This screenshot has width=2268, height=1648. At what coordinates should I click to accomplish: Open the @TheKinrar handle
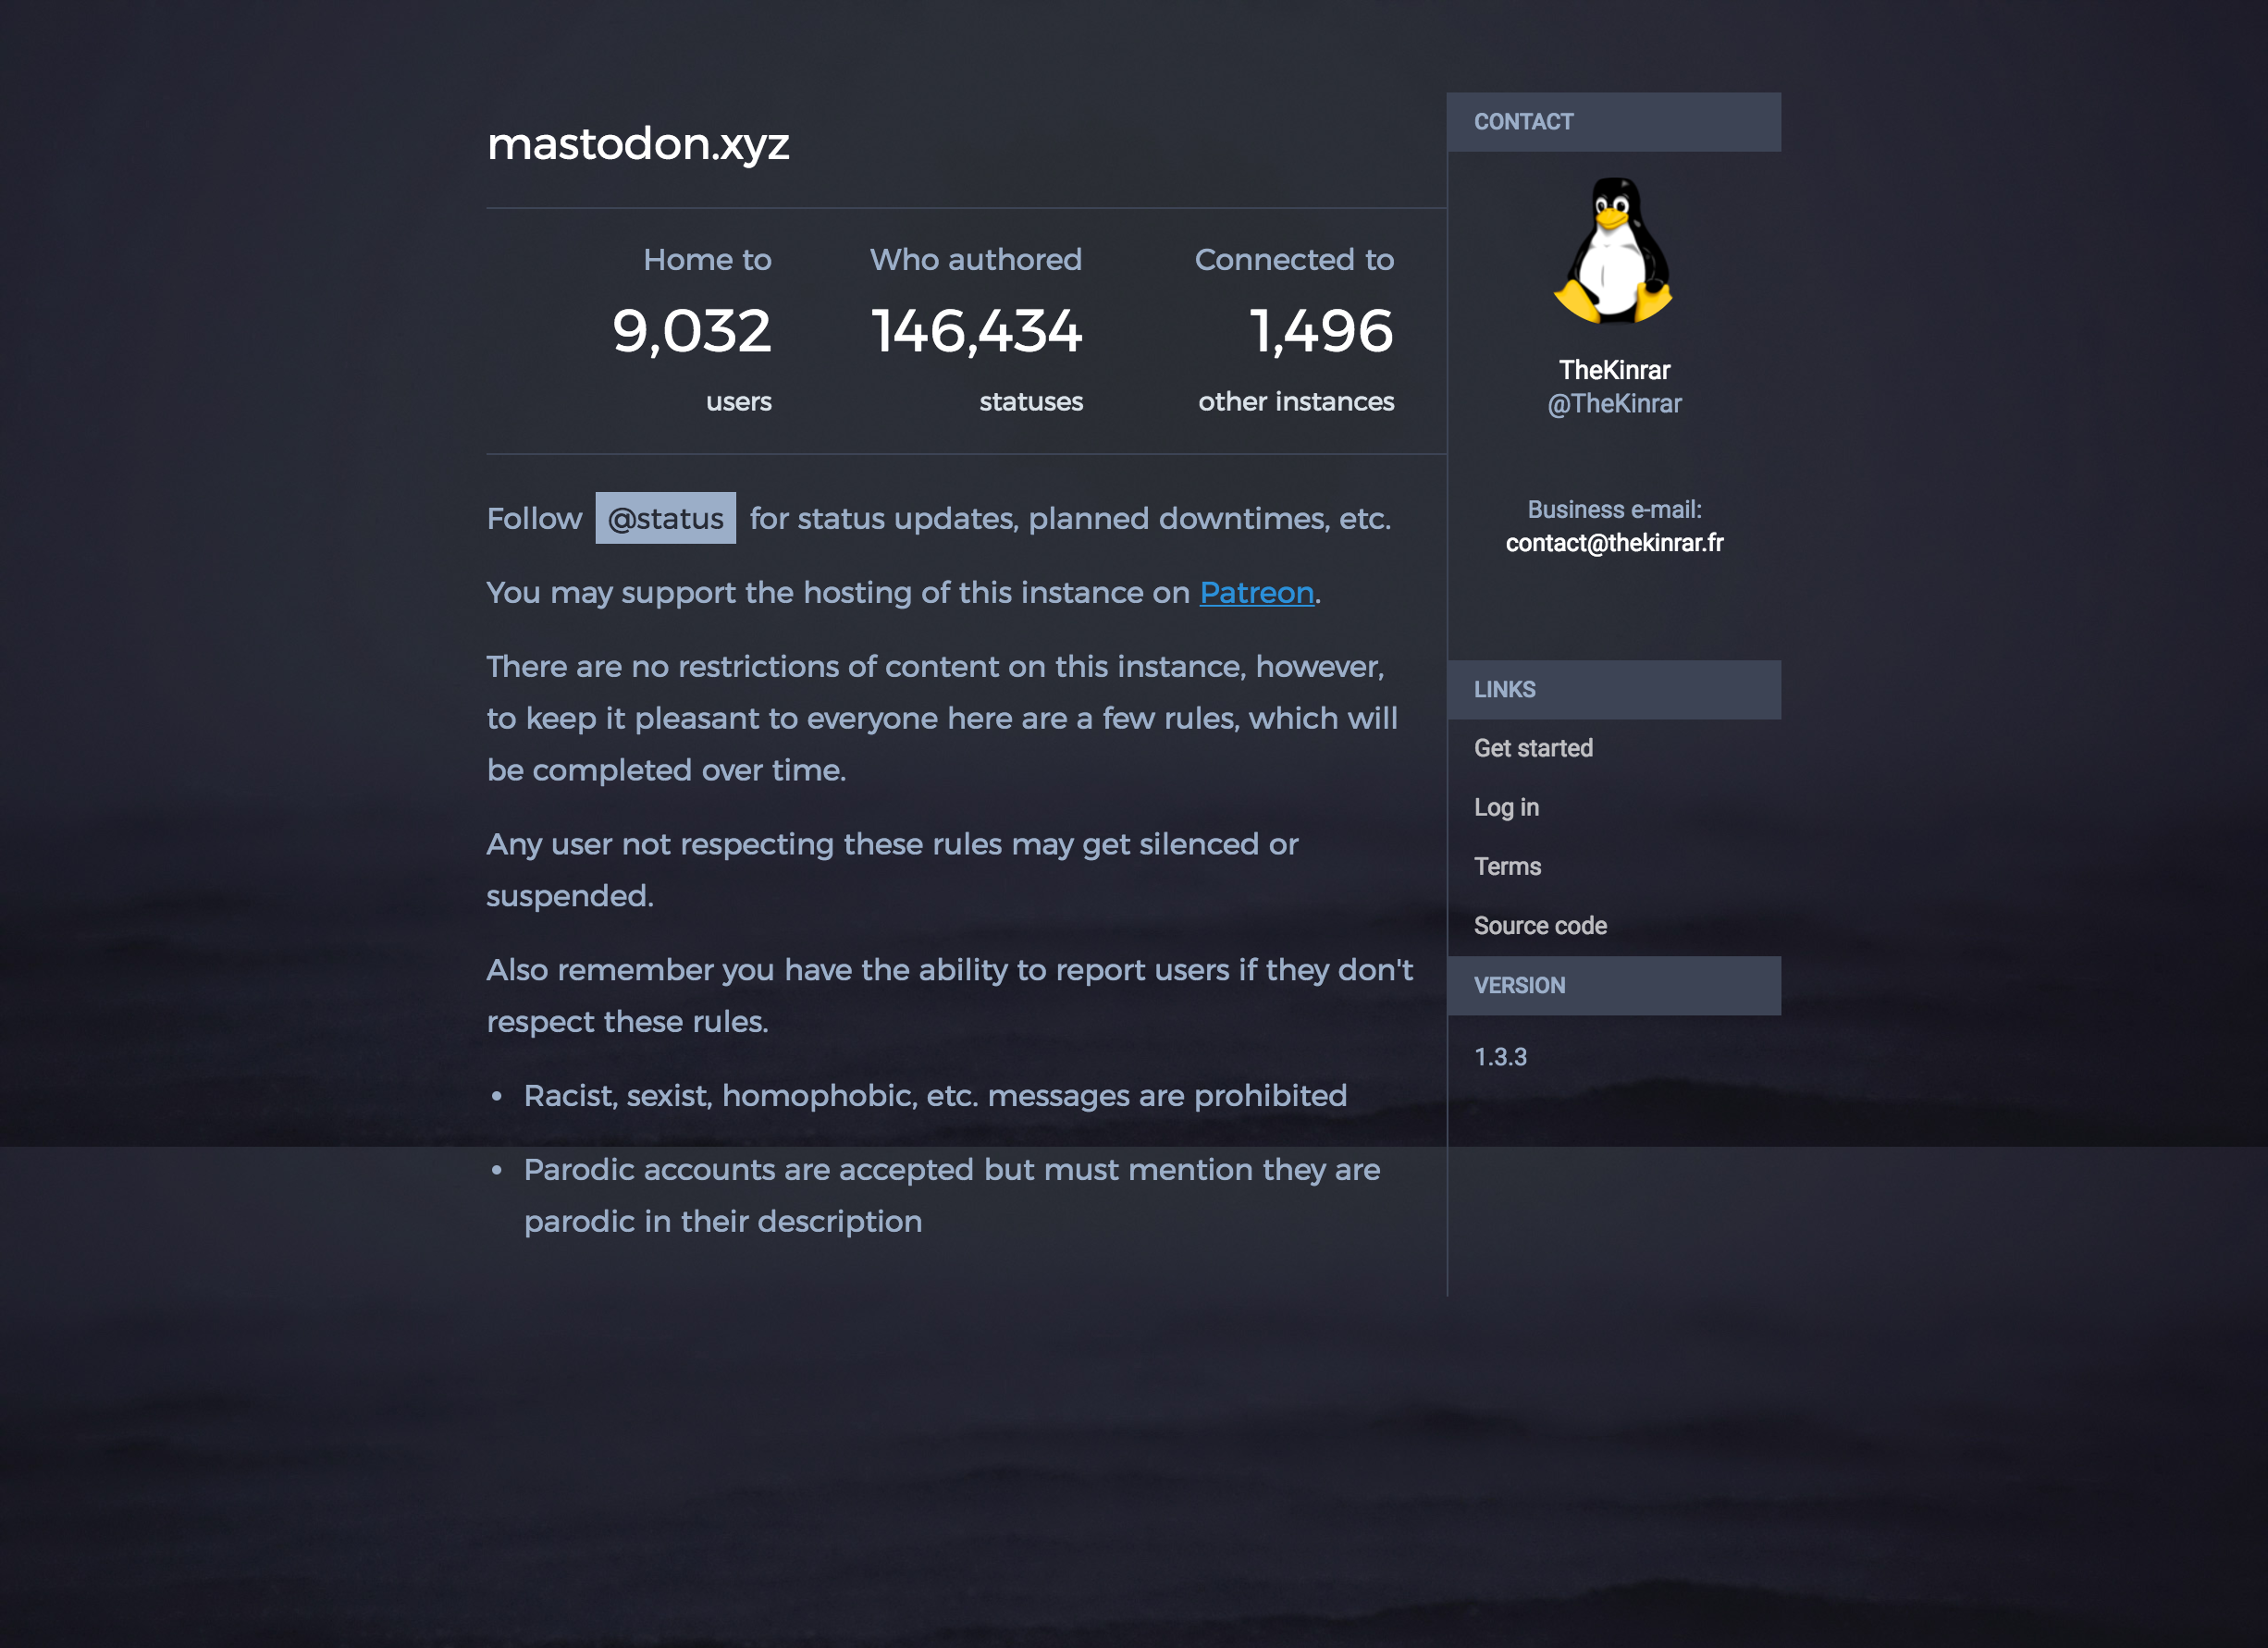pos(1614,404)
